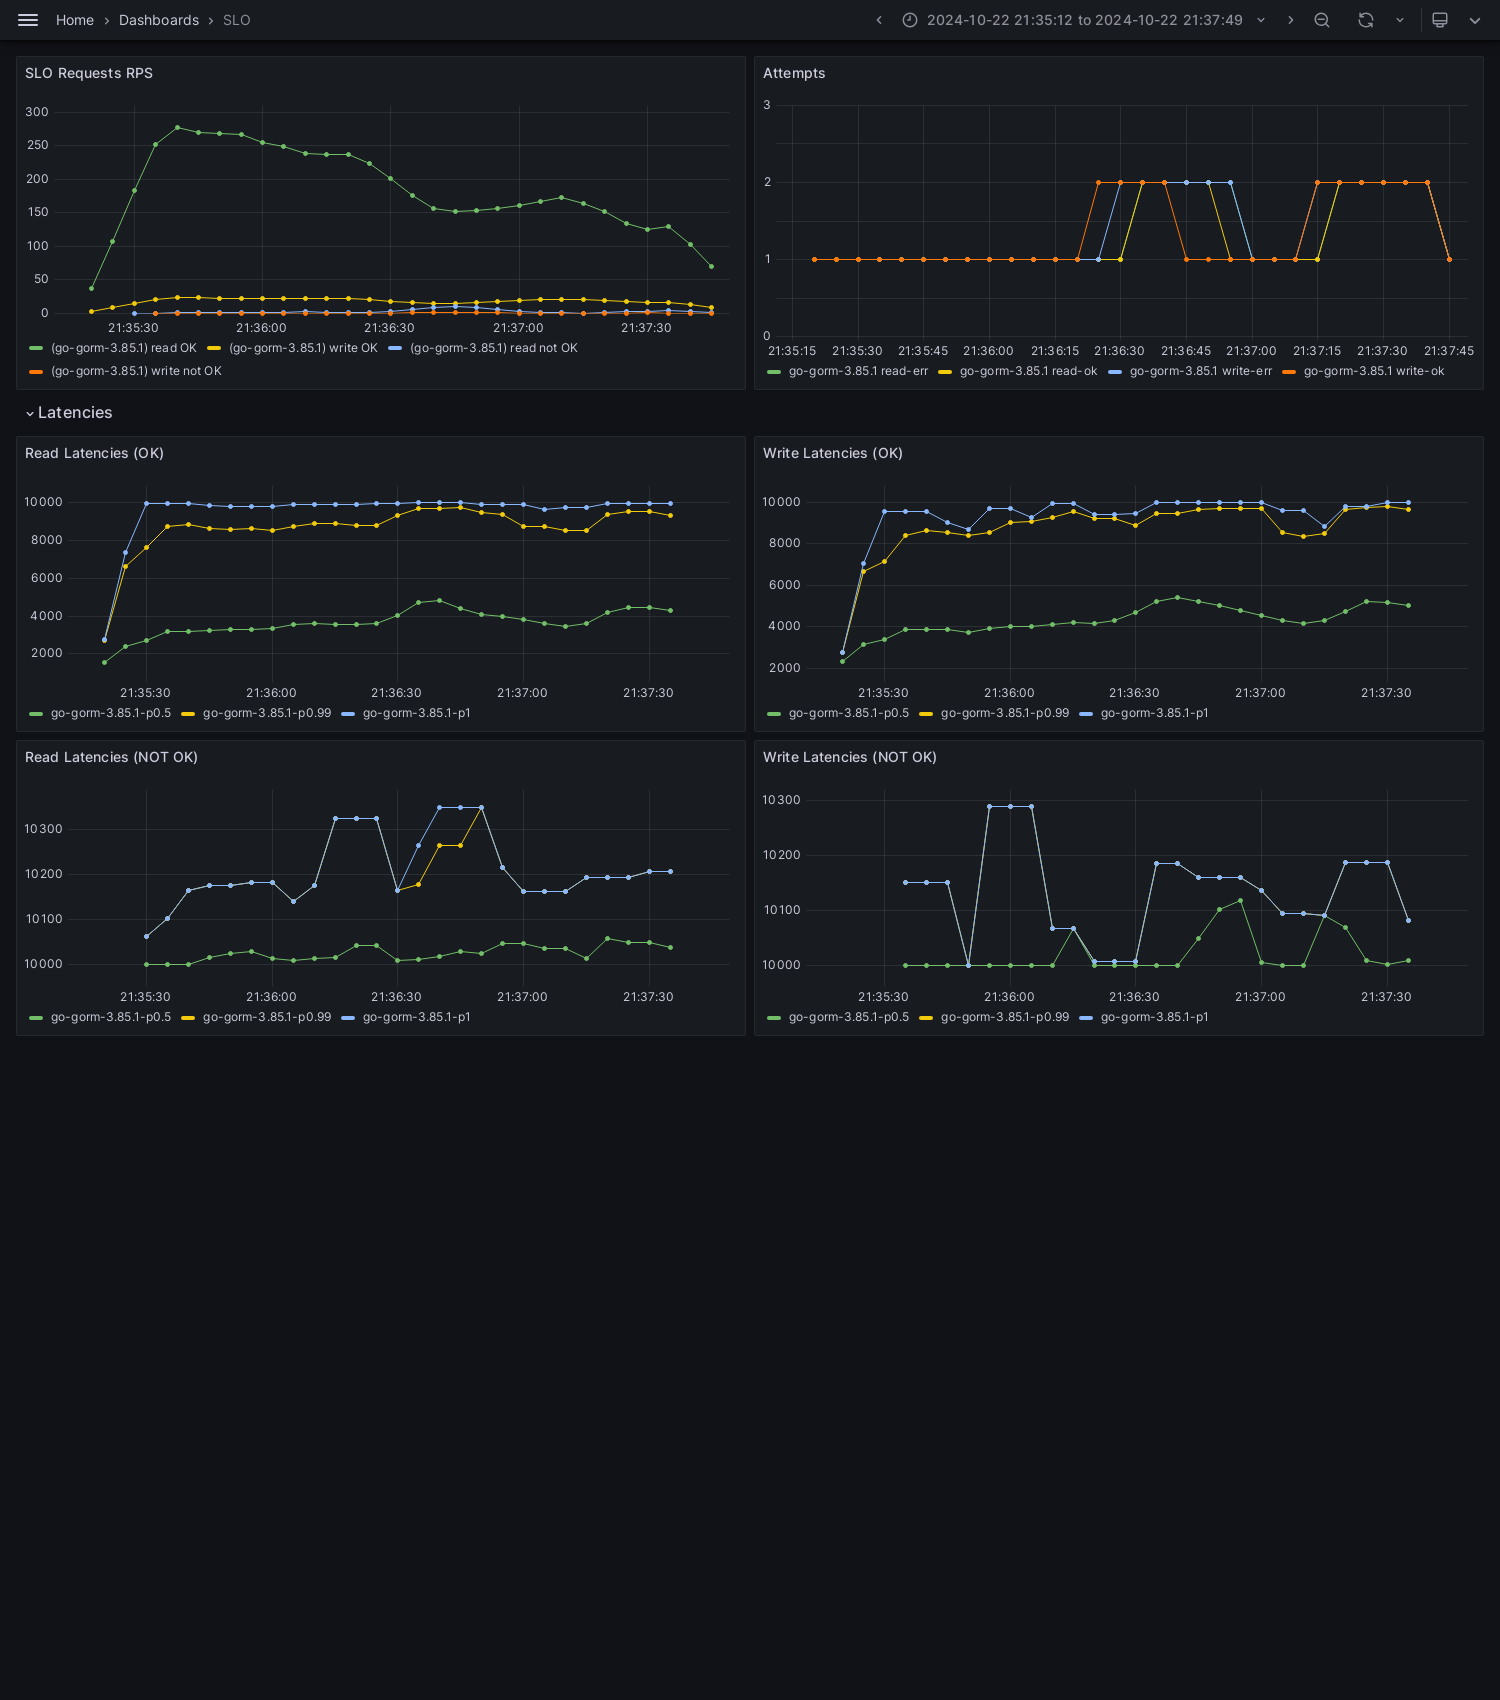Click Read Latencies (OK) panel title
Screen dimensions: 1500x1700
pyautogui.click(x=94, y=453)
